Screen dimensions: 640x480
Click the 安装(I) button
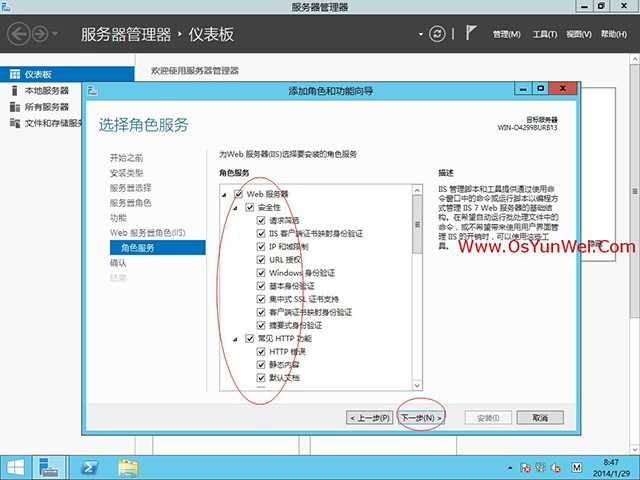(x=488, y=418)
